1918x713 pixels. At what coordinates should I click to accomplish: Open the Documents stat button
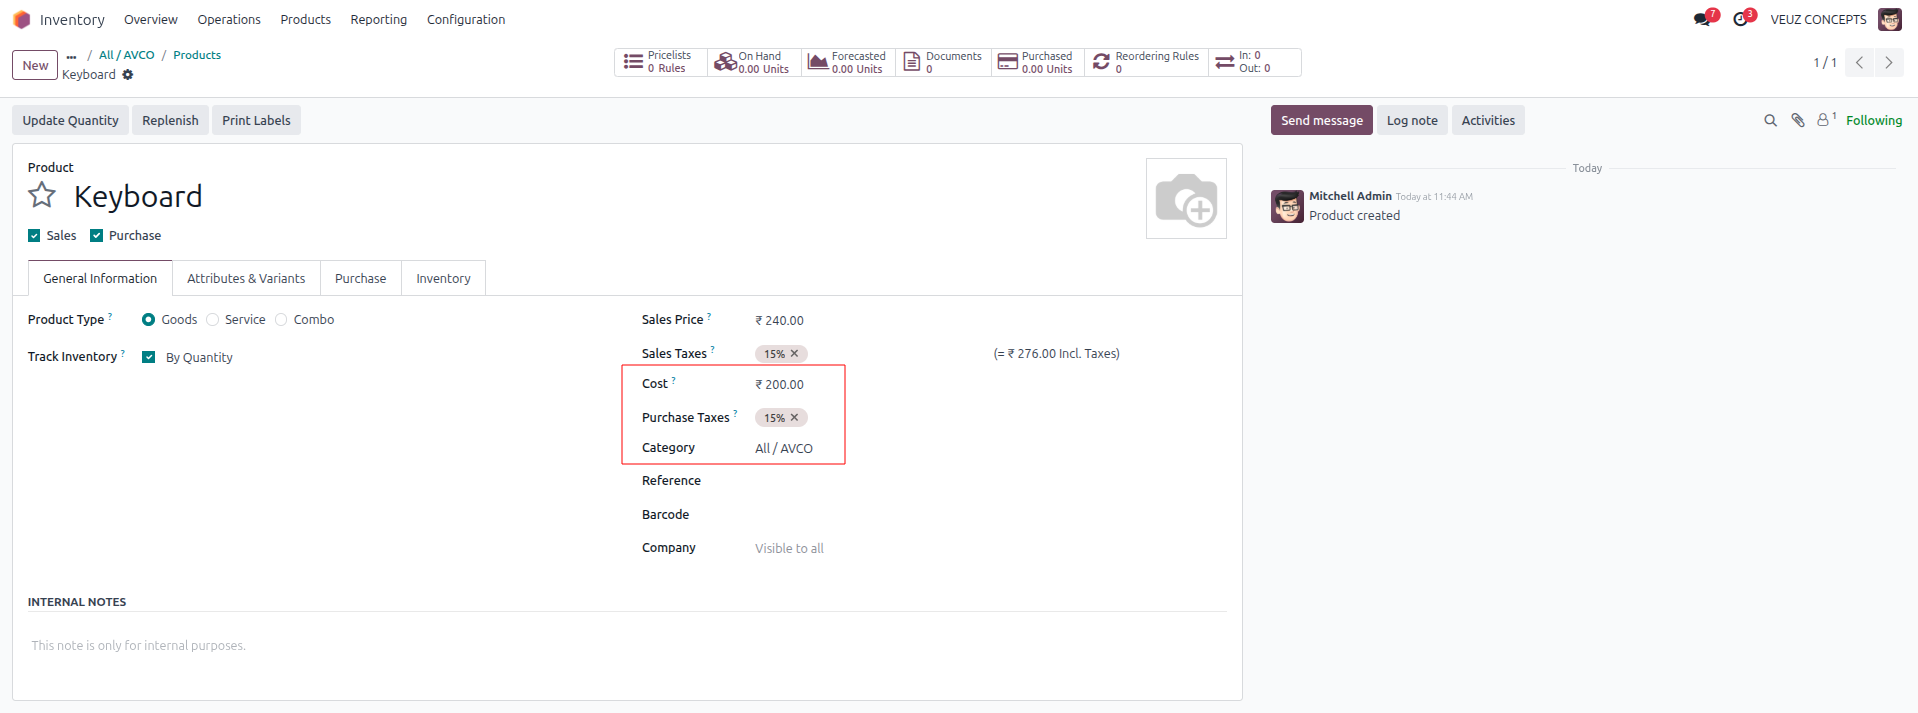[x=943, y=62]
